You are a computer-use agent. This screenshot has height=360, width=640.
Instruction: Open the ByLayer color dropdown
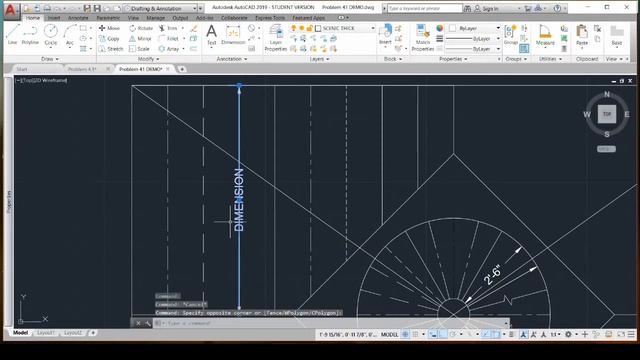coord(475,28)
